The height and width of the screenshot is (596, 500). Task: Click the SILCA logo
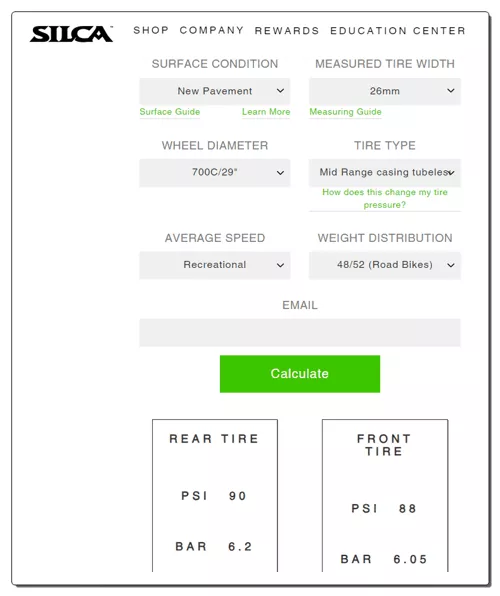(71, 34)
